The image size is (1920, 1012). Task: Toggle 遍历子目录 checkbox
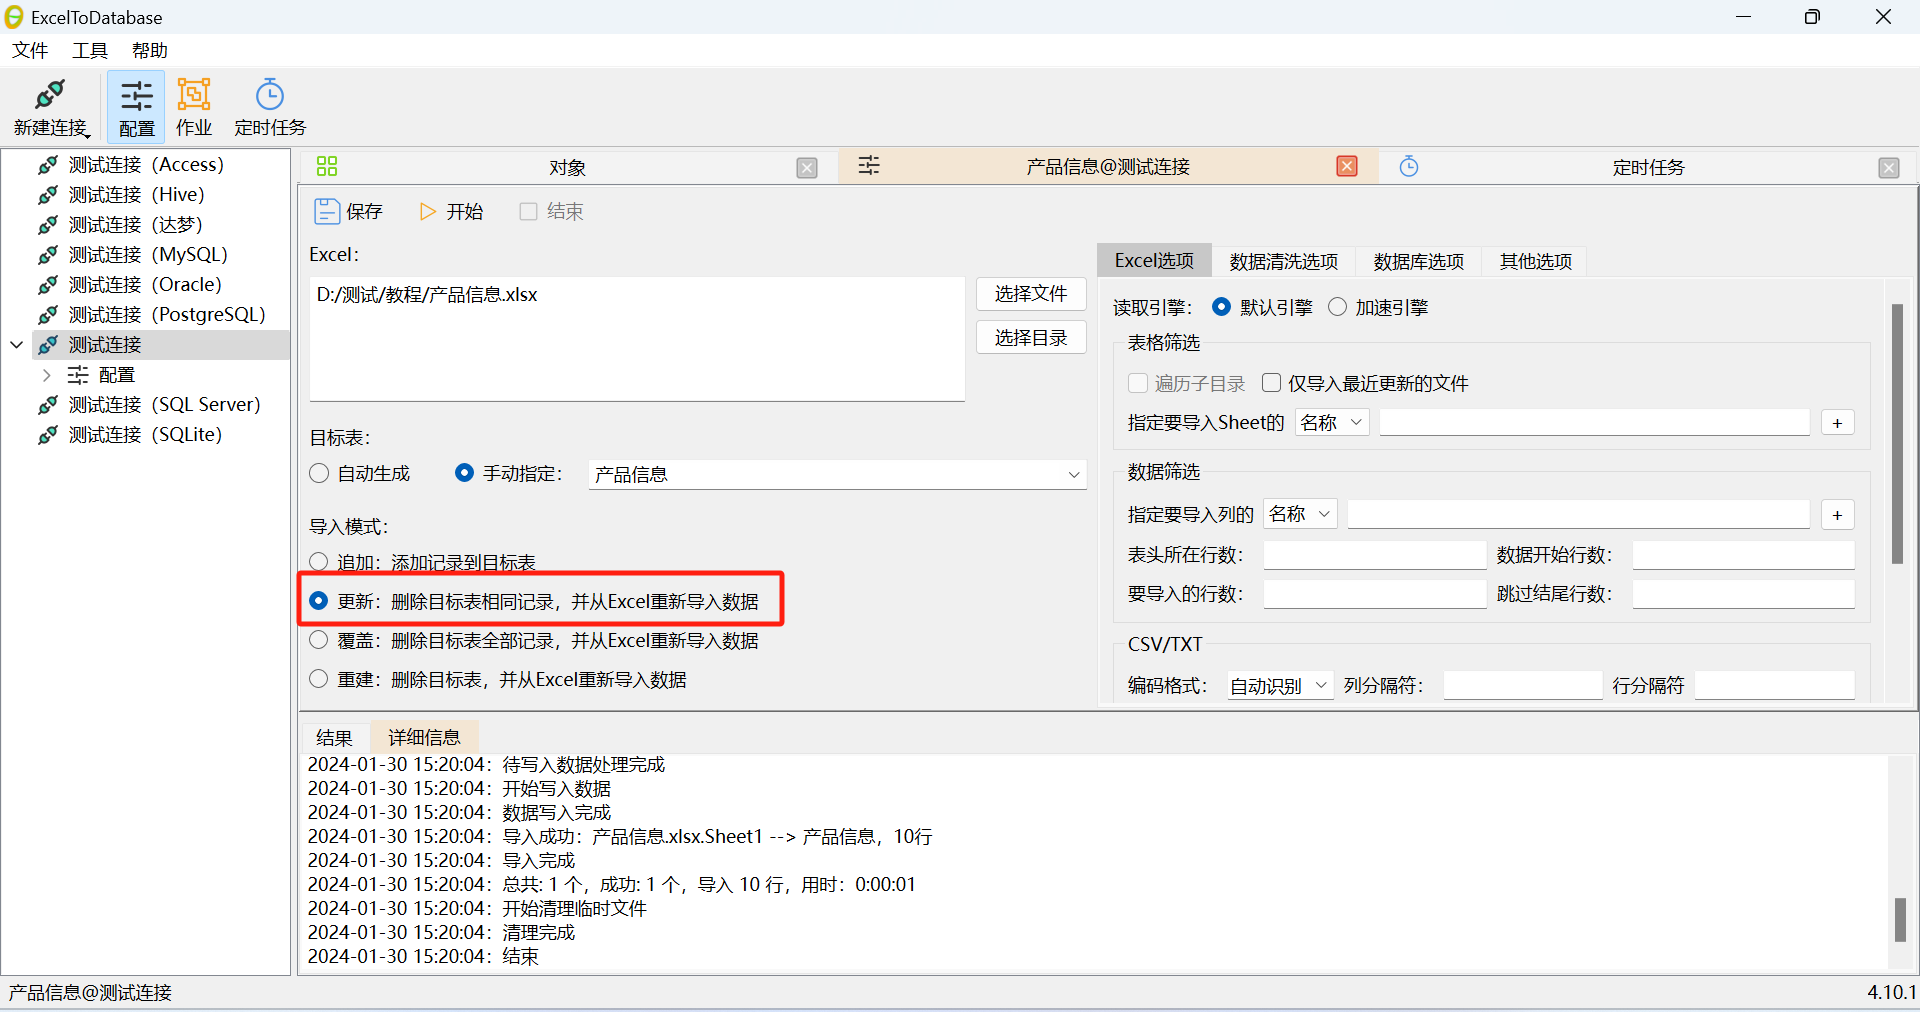1137,383
